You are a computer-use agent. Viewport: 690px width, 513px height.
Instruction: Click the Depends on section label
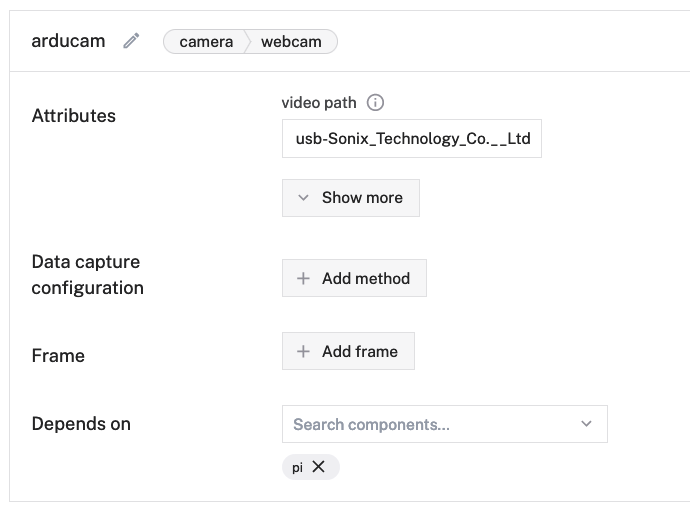[81, 424]
